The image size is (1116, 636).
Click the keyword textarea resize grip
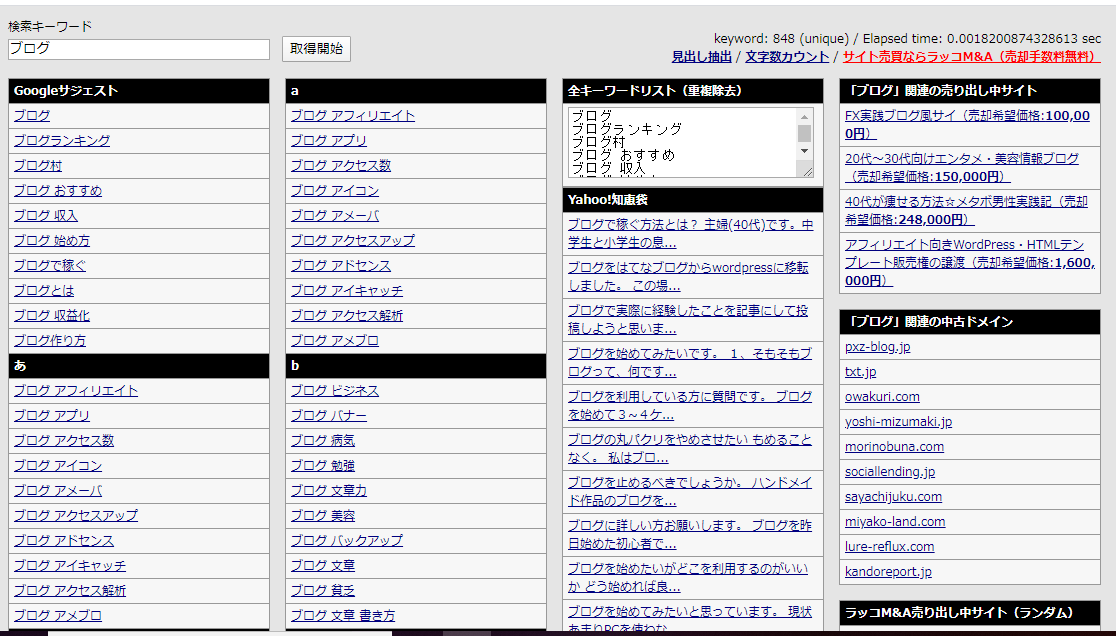(807, 171)
